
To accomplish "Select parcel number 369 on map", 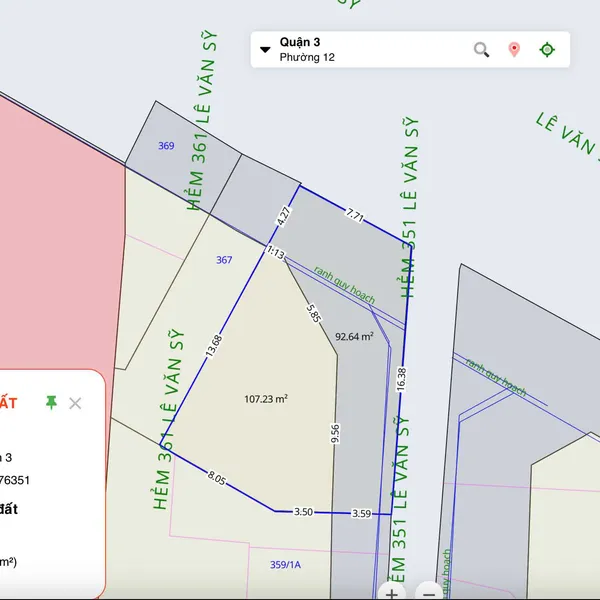I will (166, 146).
